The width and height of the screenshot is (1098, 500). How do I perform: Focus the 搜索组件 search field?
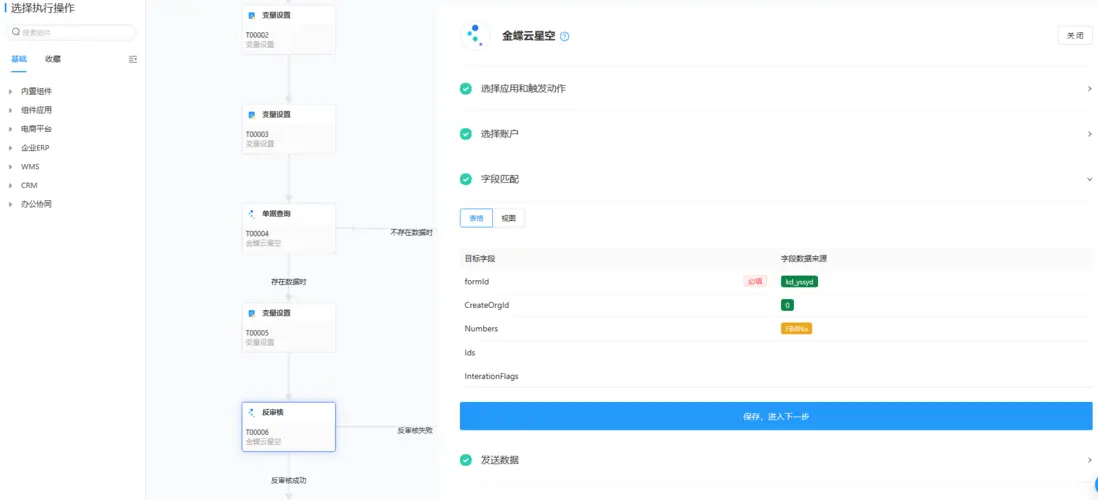pos(71,32)
